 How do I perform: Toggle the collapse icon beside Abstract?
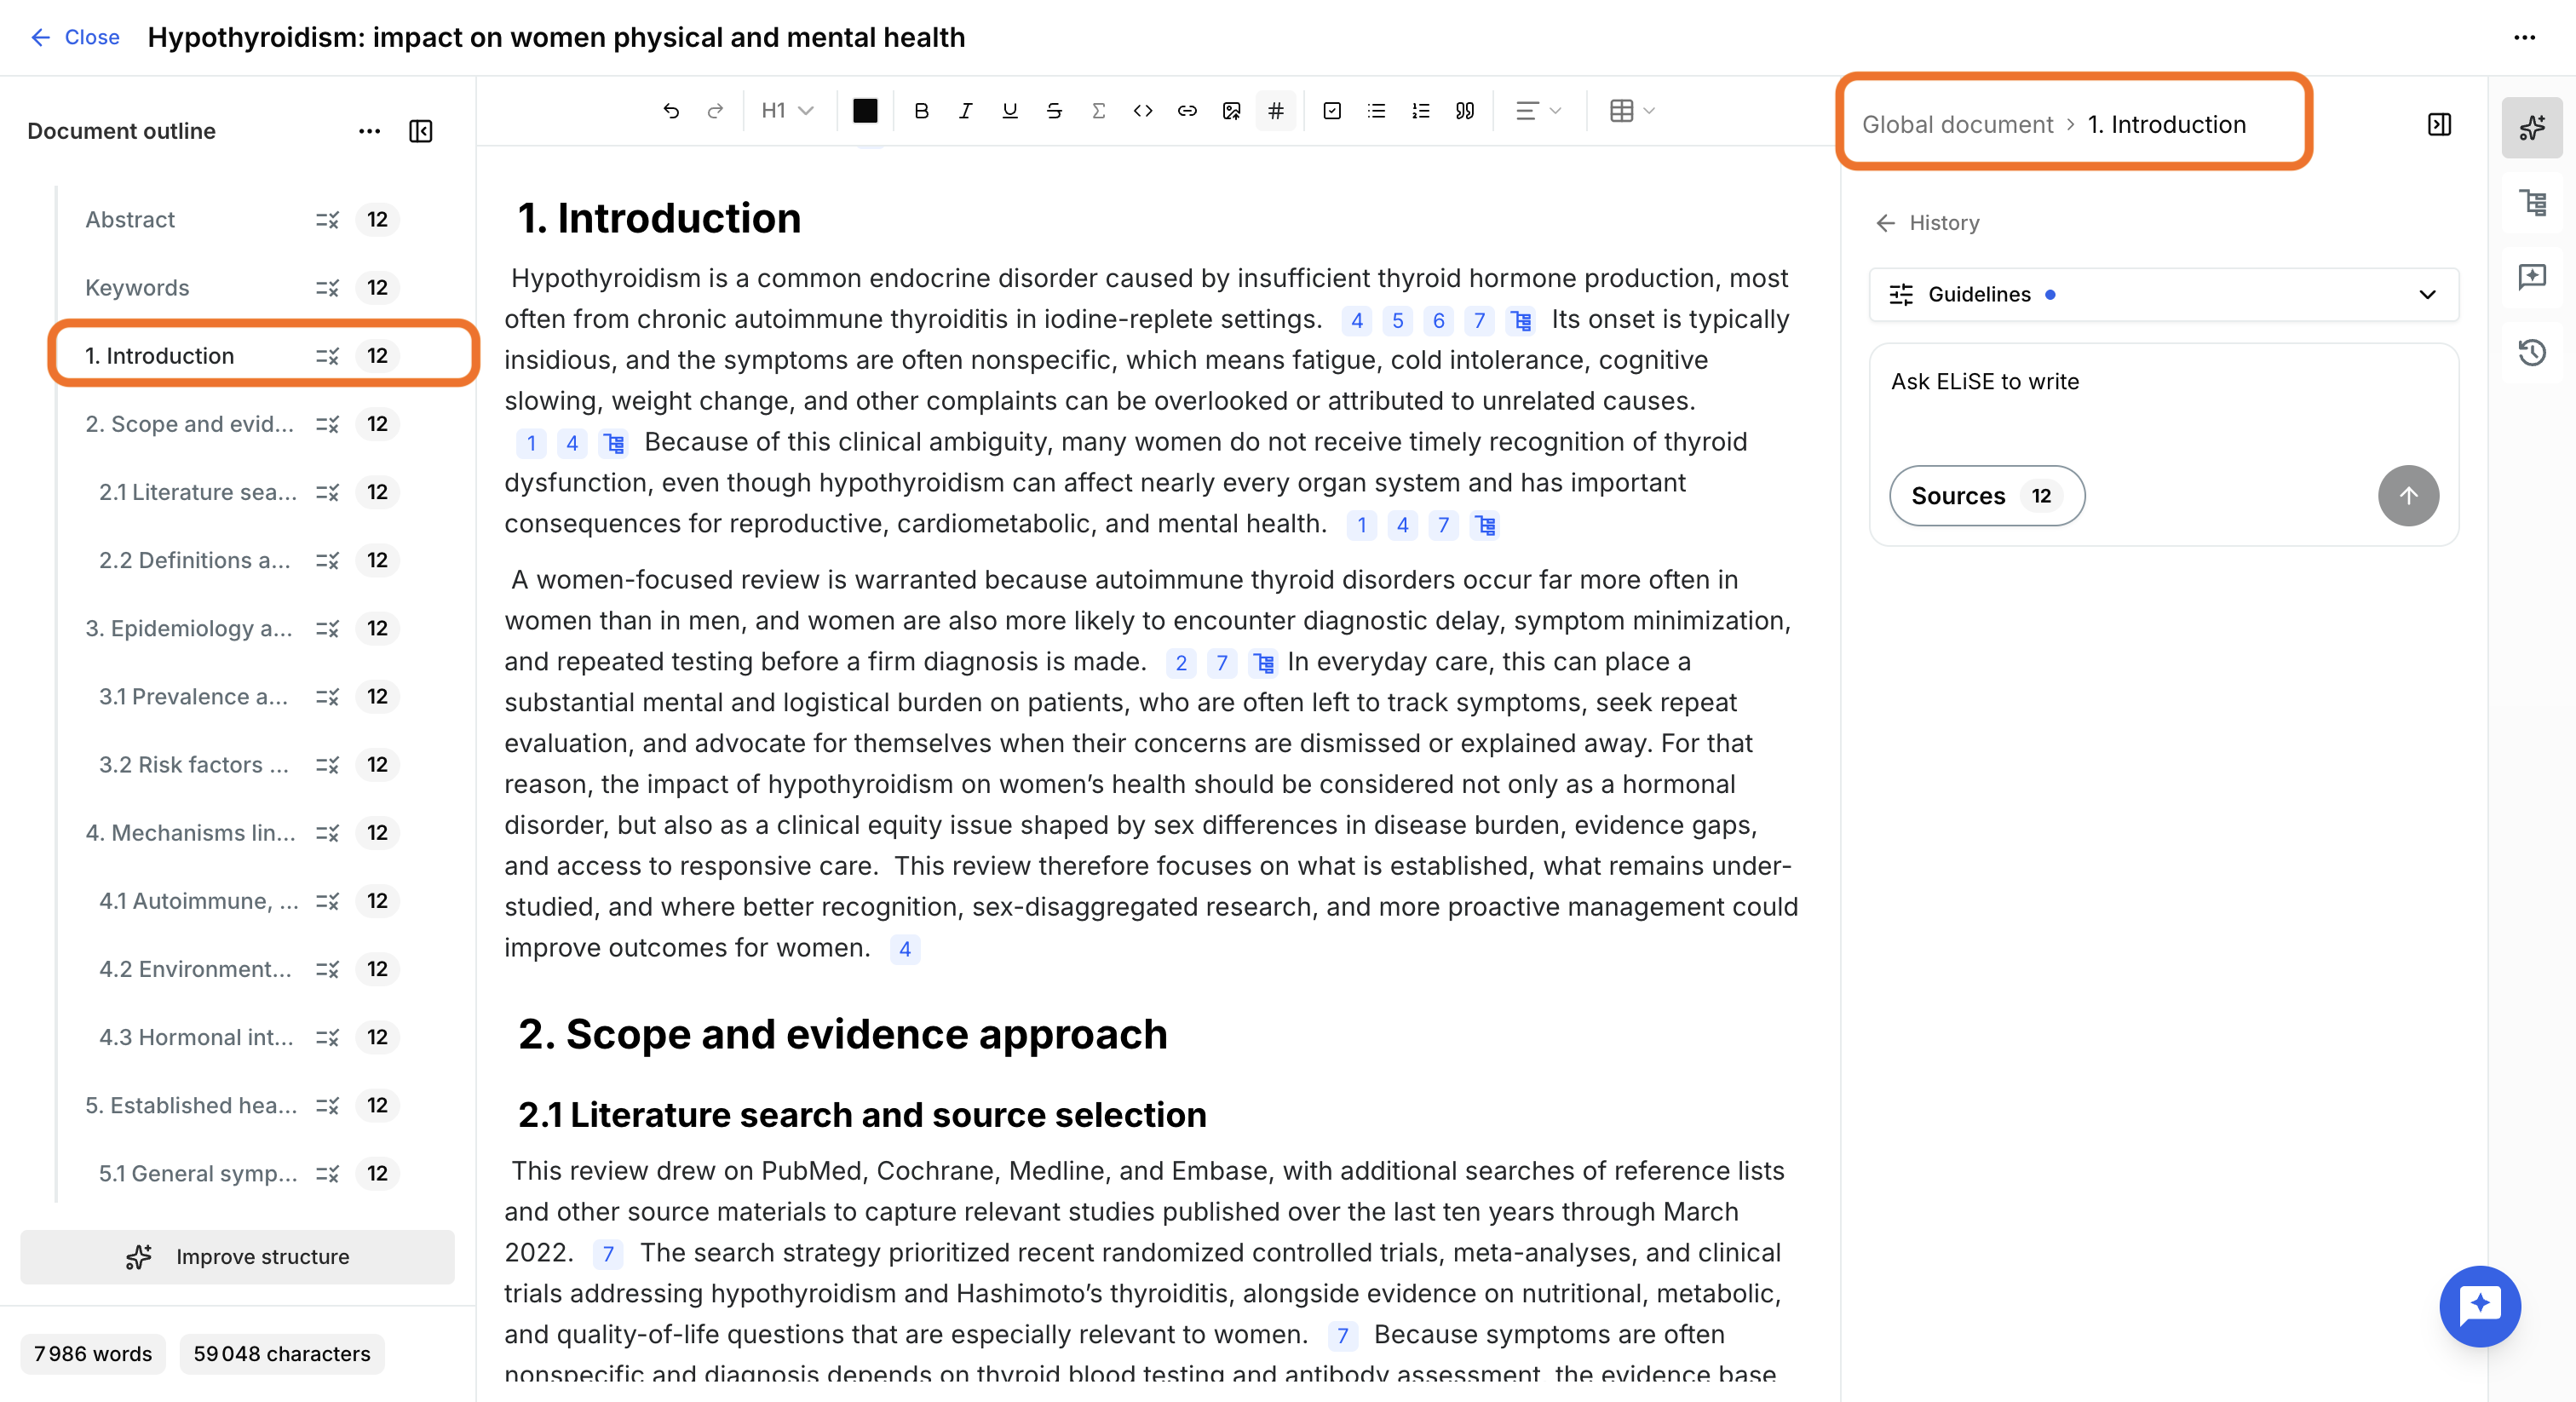point(327,220)
